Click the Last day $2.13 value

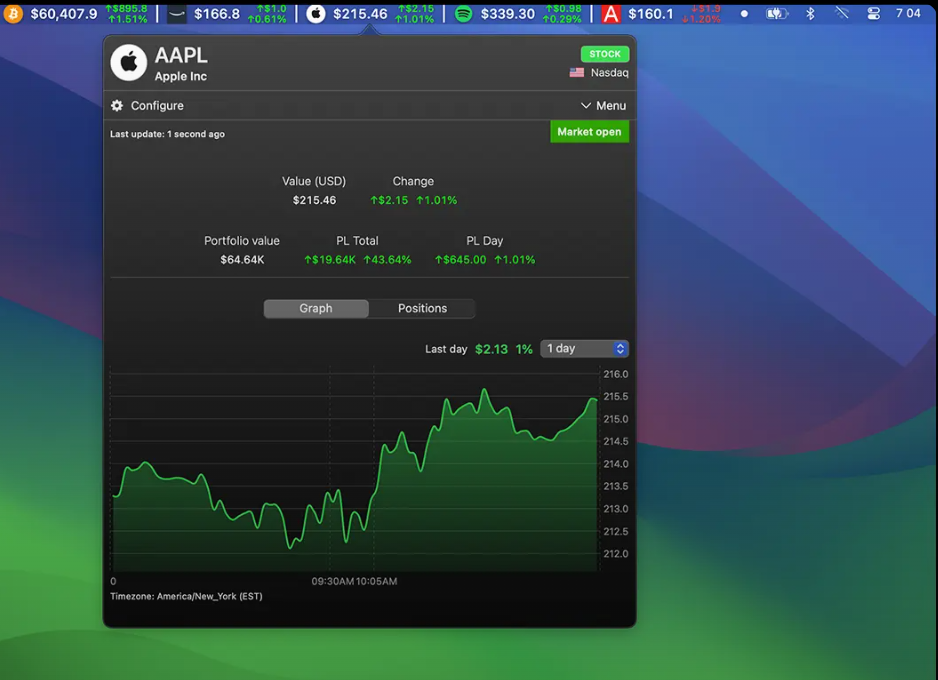pos(491,349)
